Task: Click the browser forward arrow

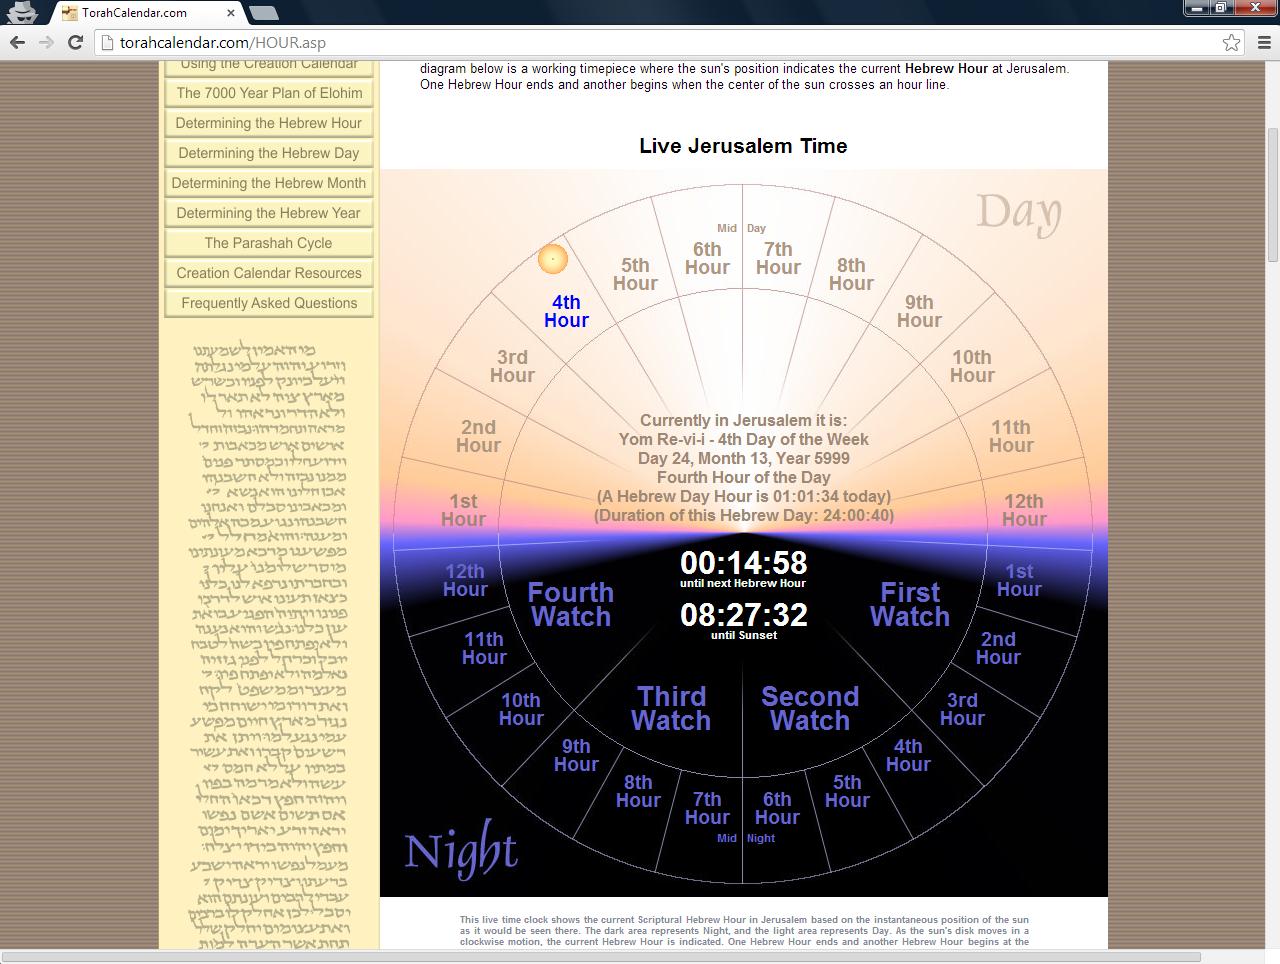Action: coord(46,42)
